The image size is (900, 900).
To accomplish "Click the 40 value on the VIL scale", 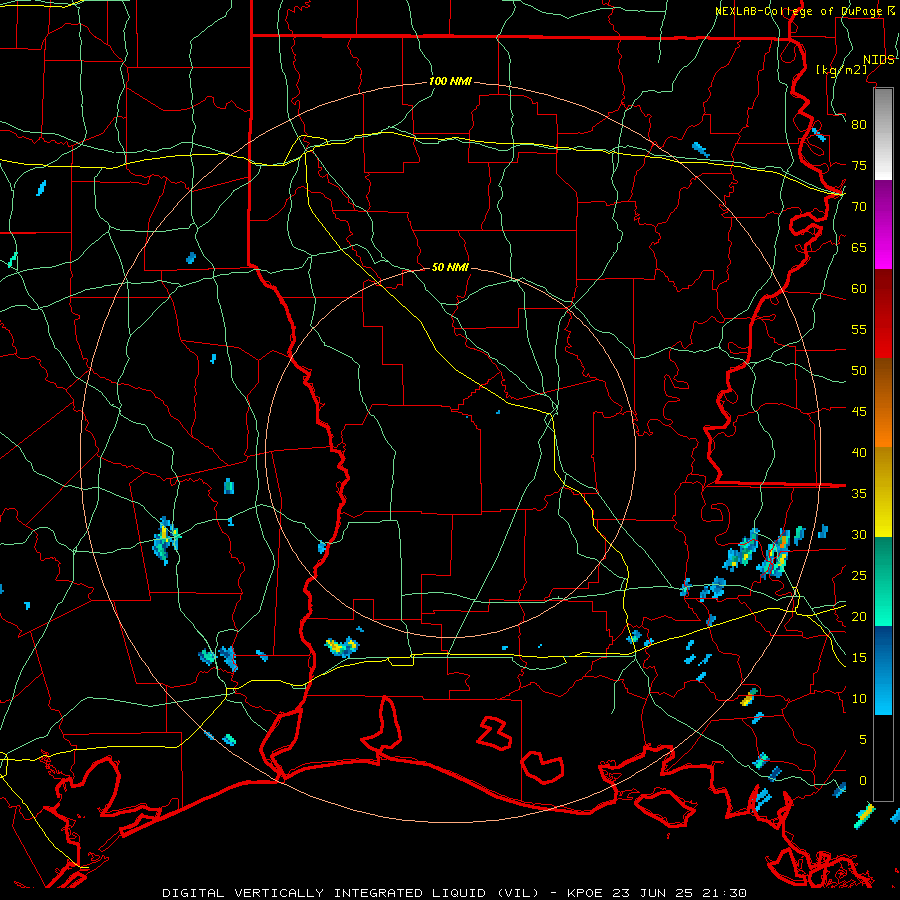I will pyautogui.click(x=859, y=453).
